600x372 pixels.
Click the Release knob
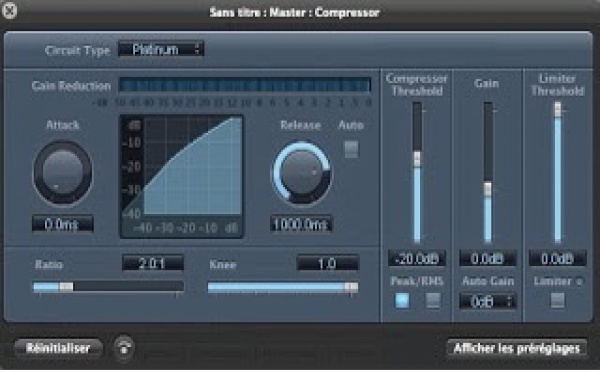click(x=302, y=174)
